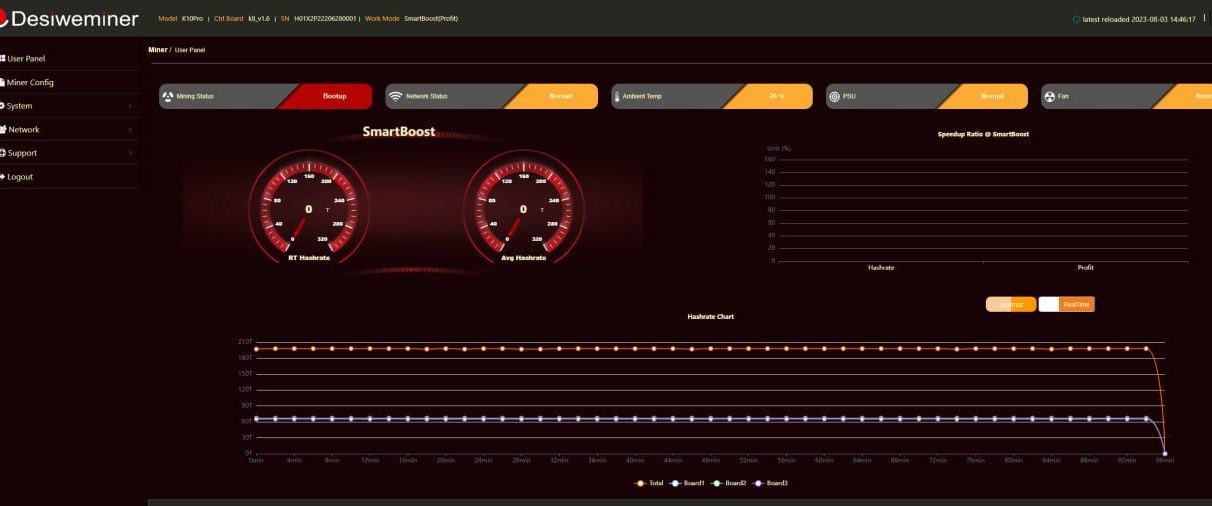The image size is (1212, 506).
Task: Click the Miner breadcrumb link
Action: click(x=157, y=49)
